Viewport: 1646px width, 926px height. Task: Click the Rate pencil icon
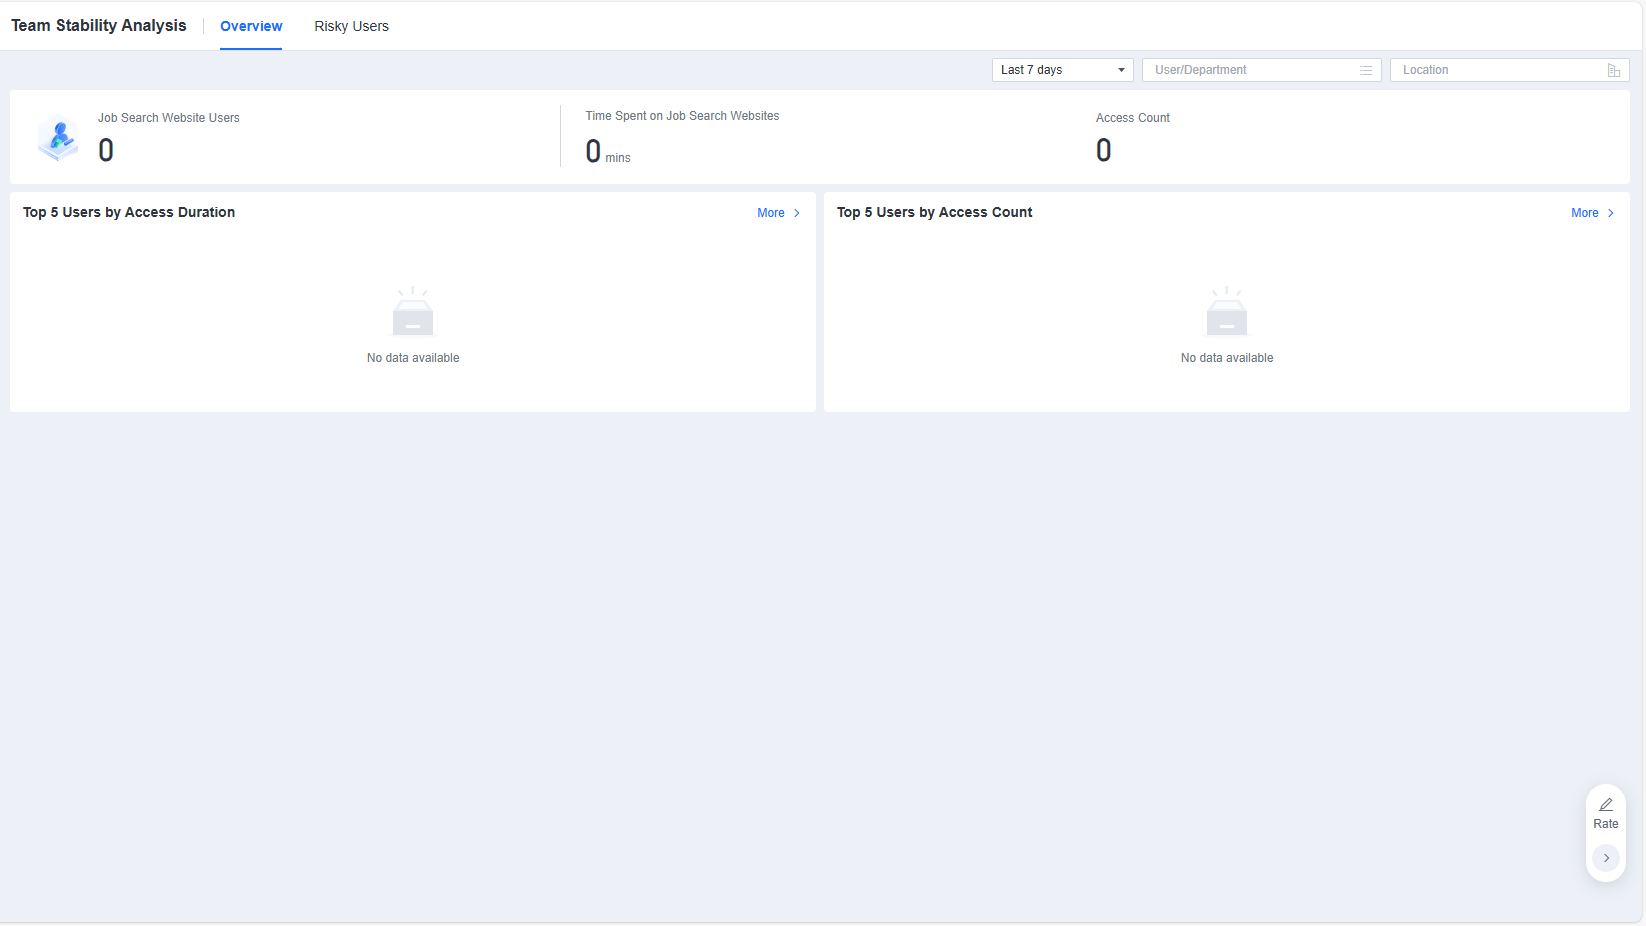tap(1606, 805)
